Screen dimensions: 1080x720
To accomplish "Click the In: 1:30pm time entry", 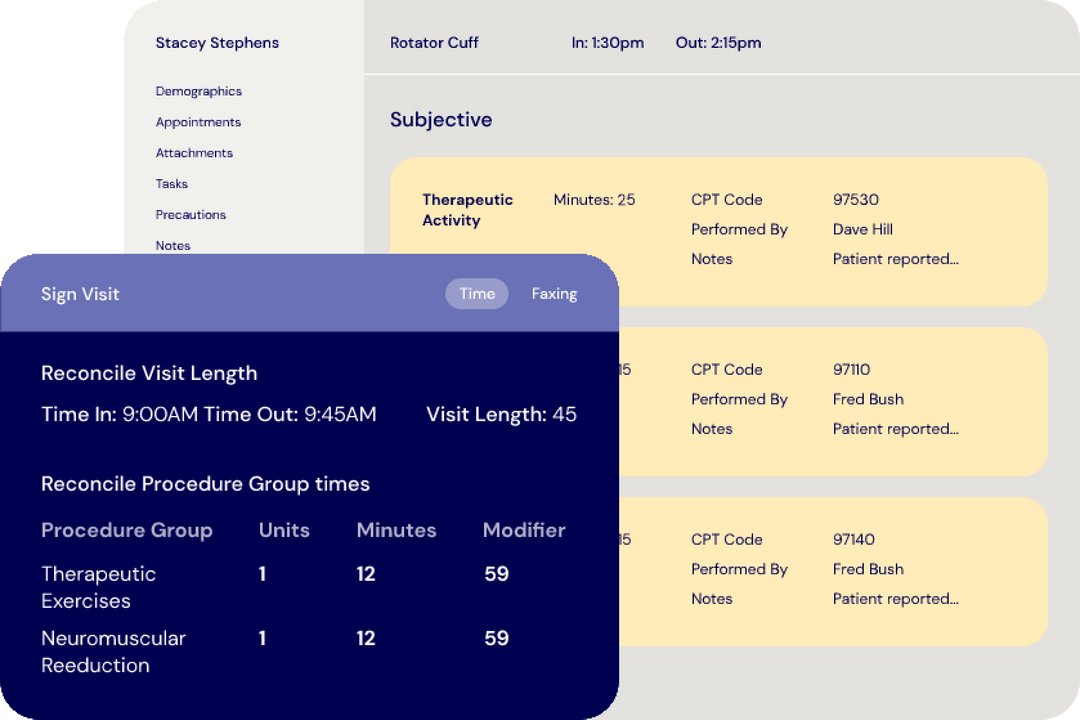I will click(x=608, y=42).
